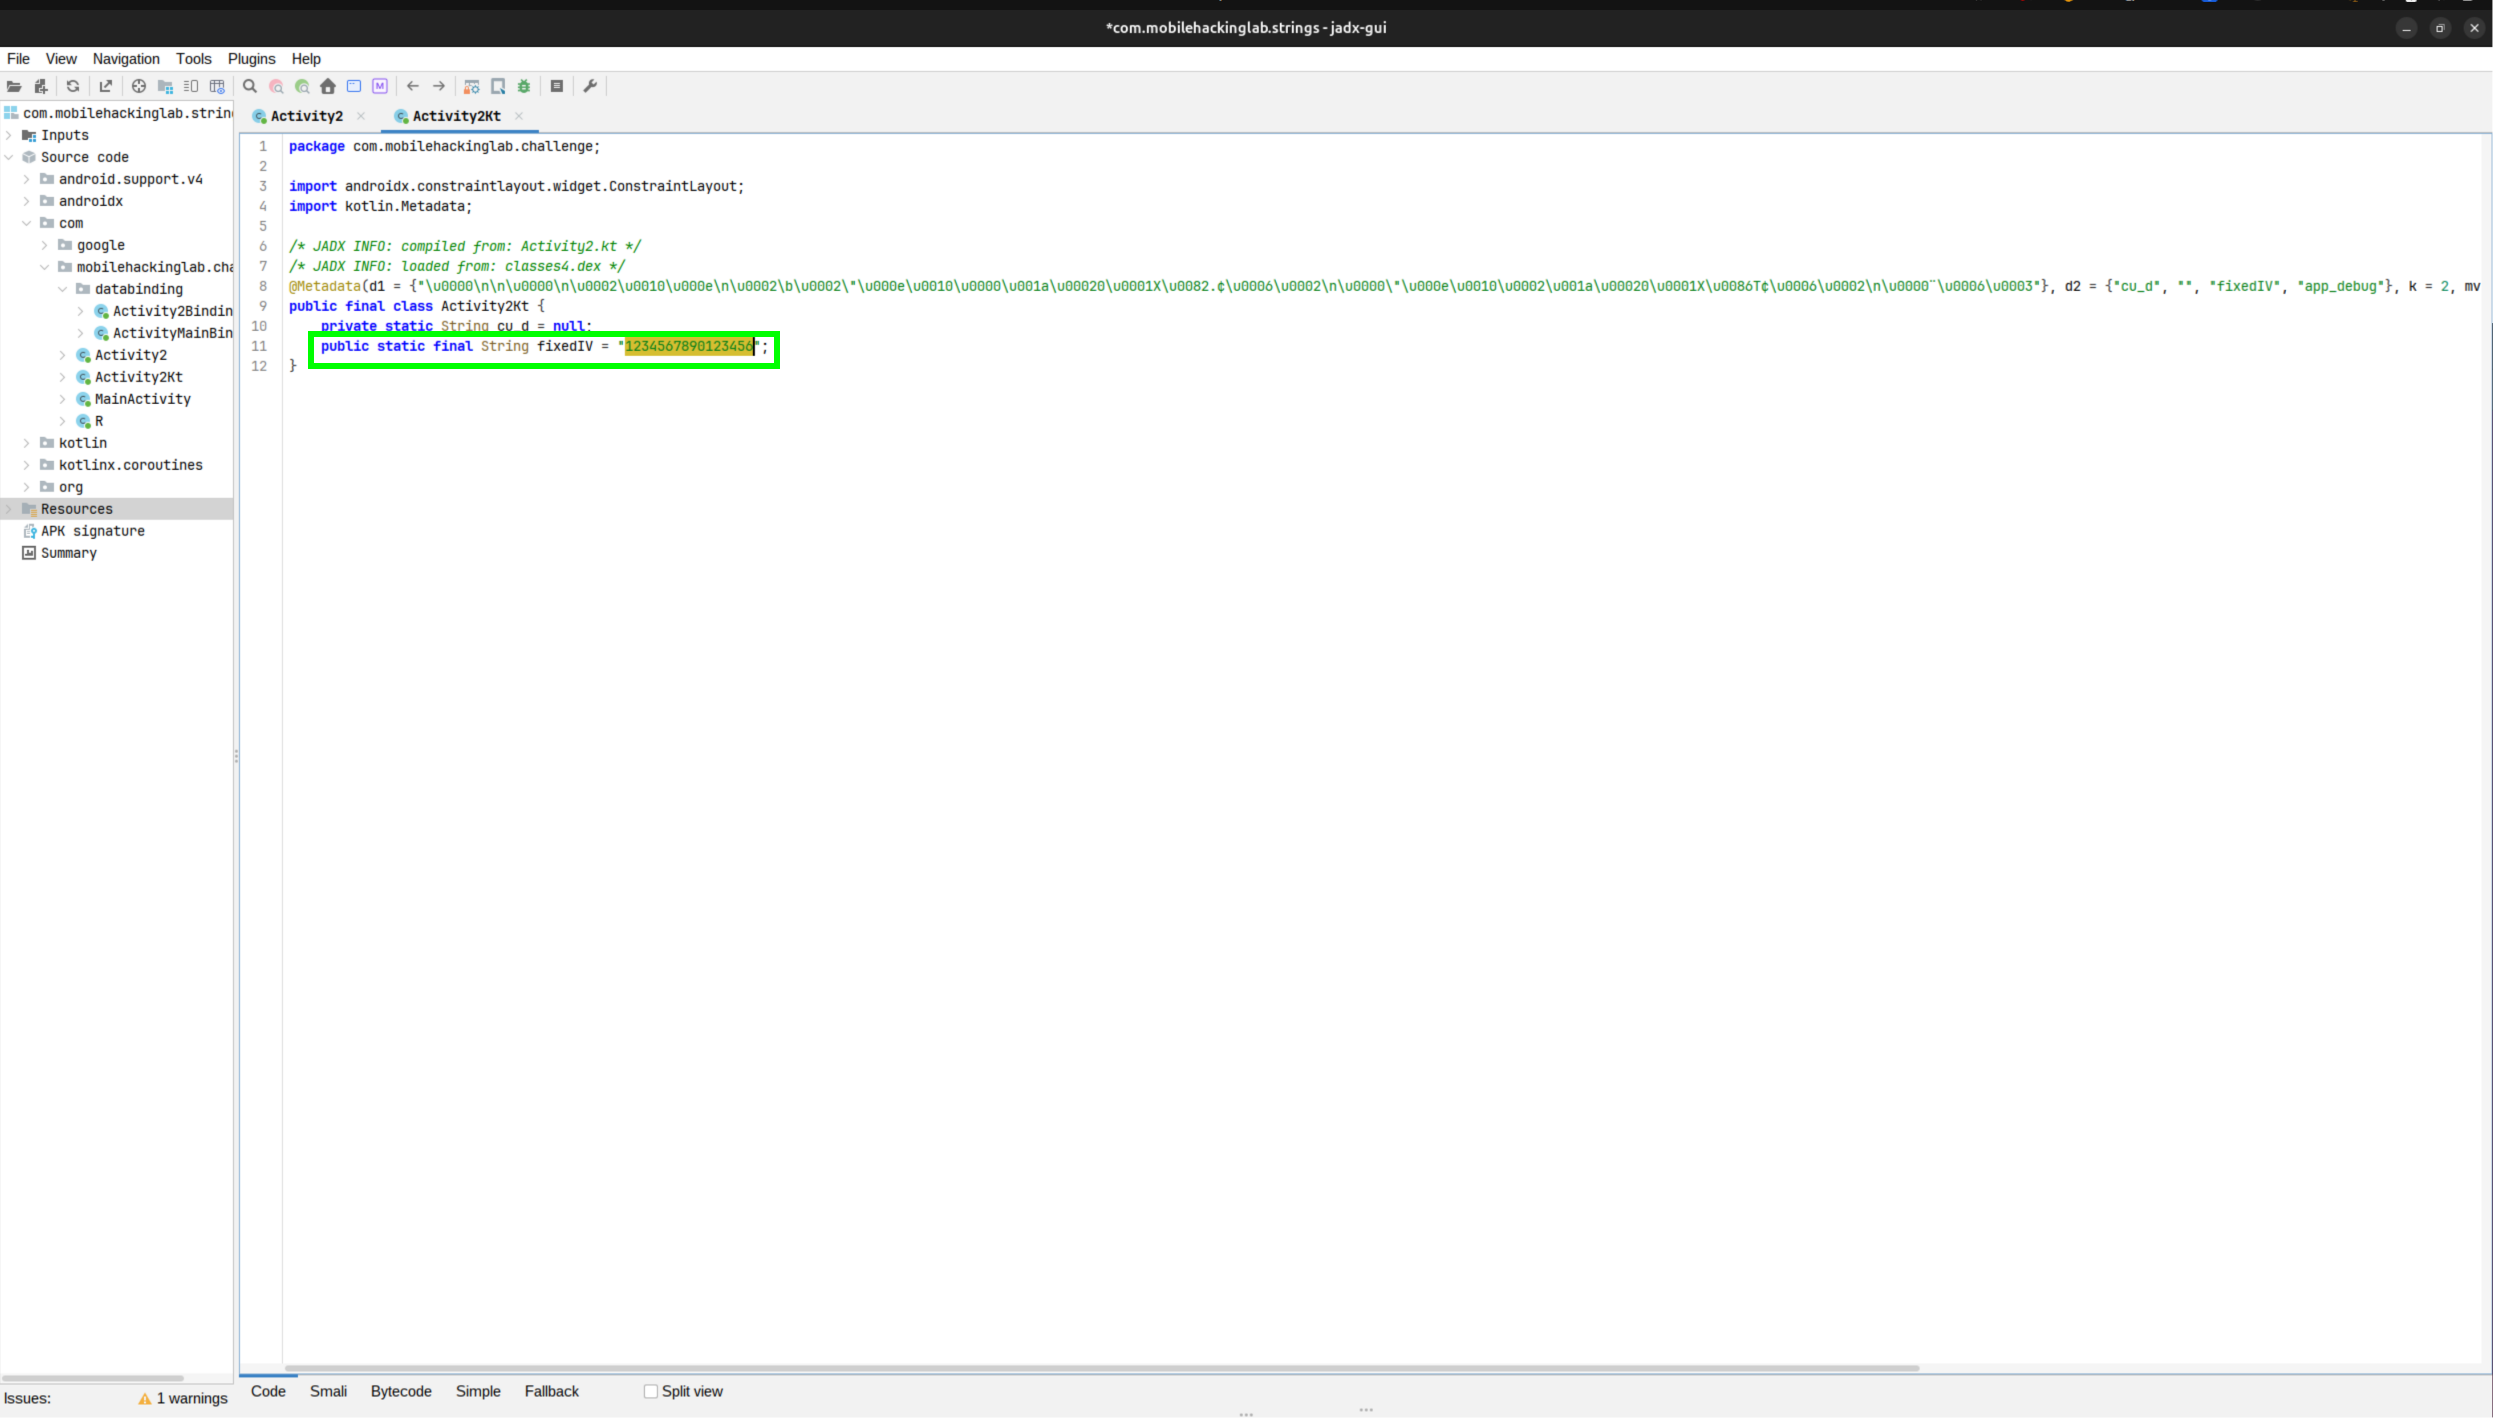Open Summary tree item

coord(68,553)
